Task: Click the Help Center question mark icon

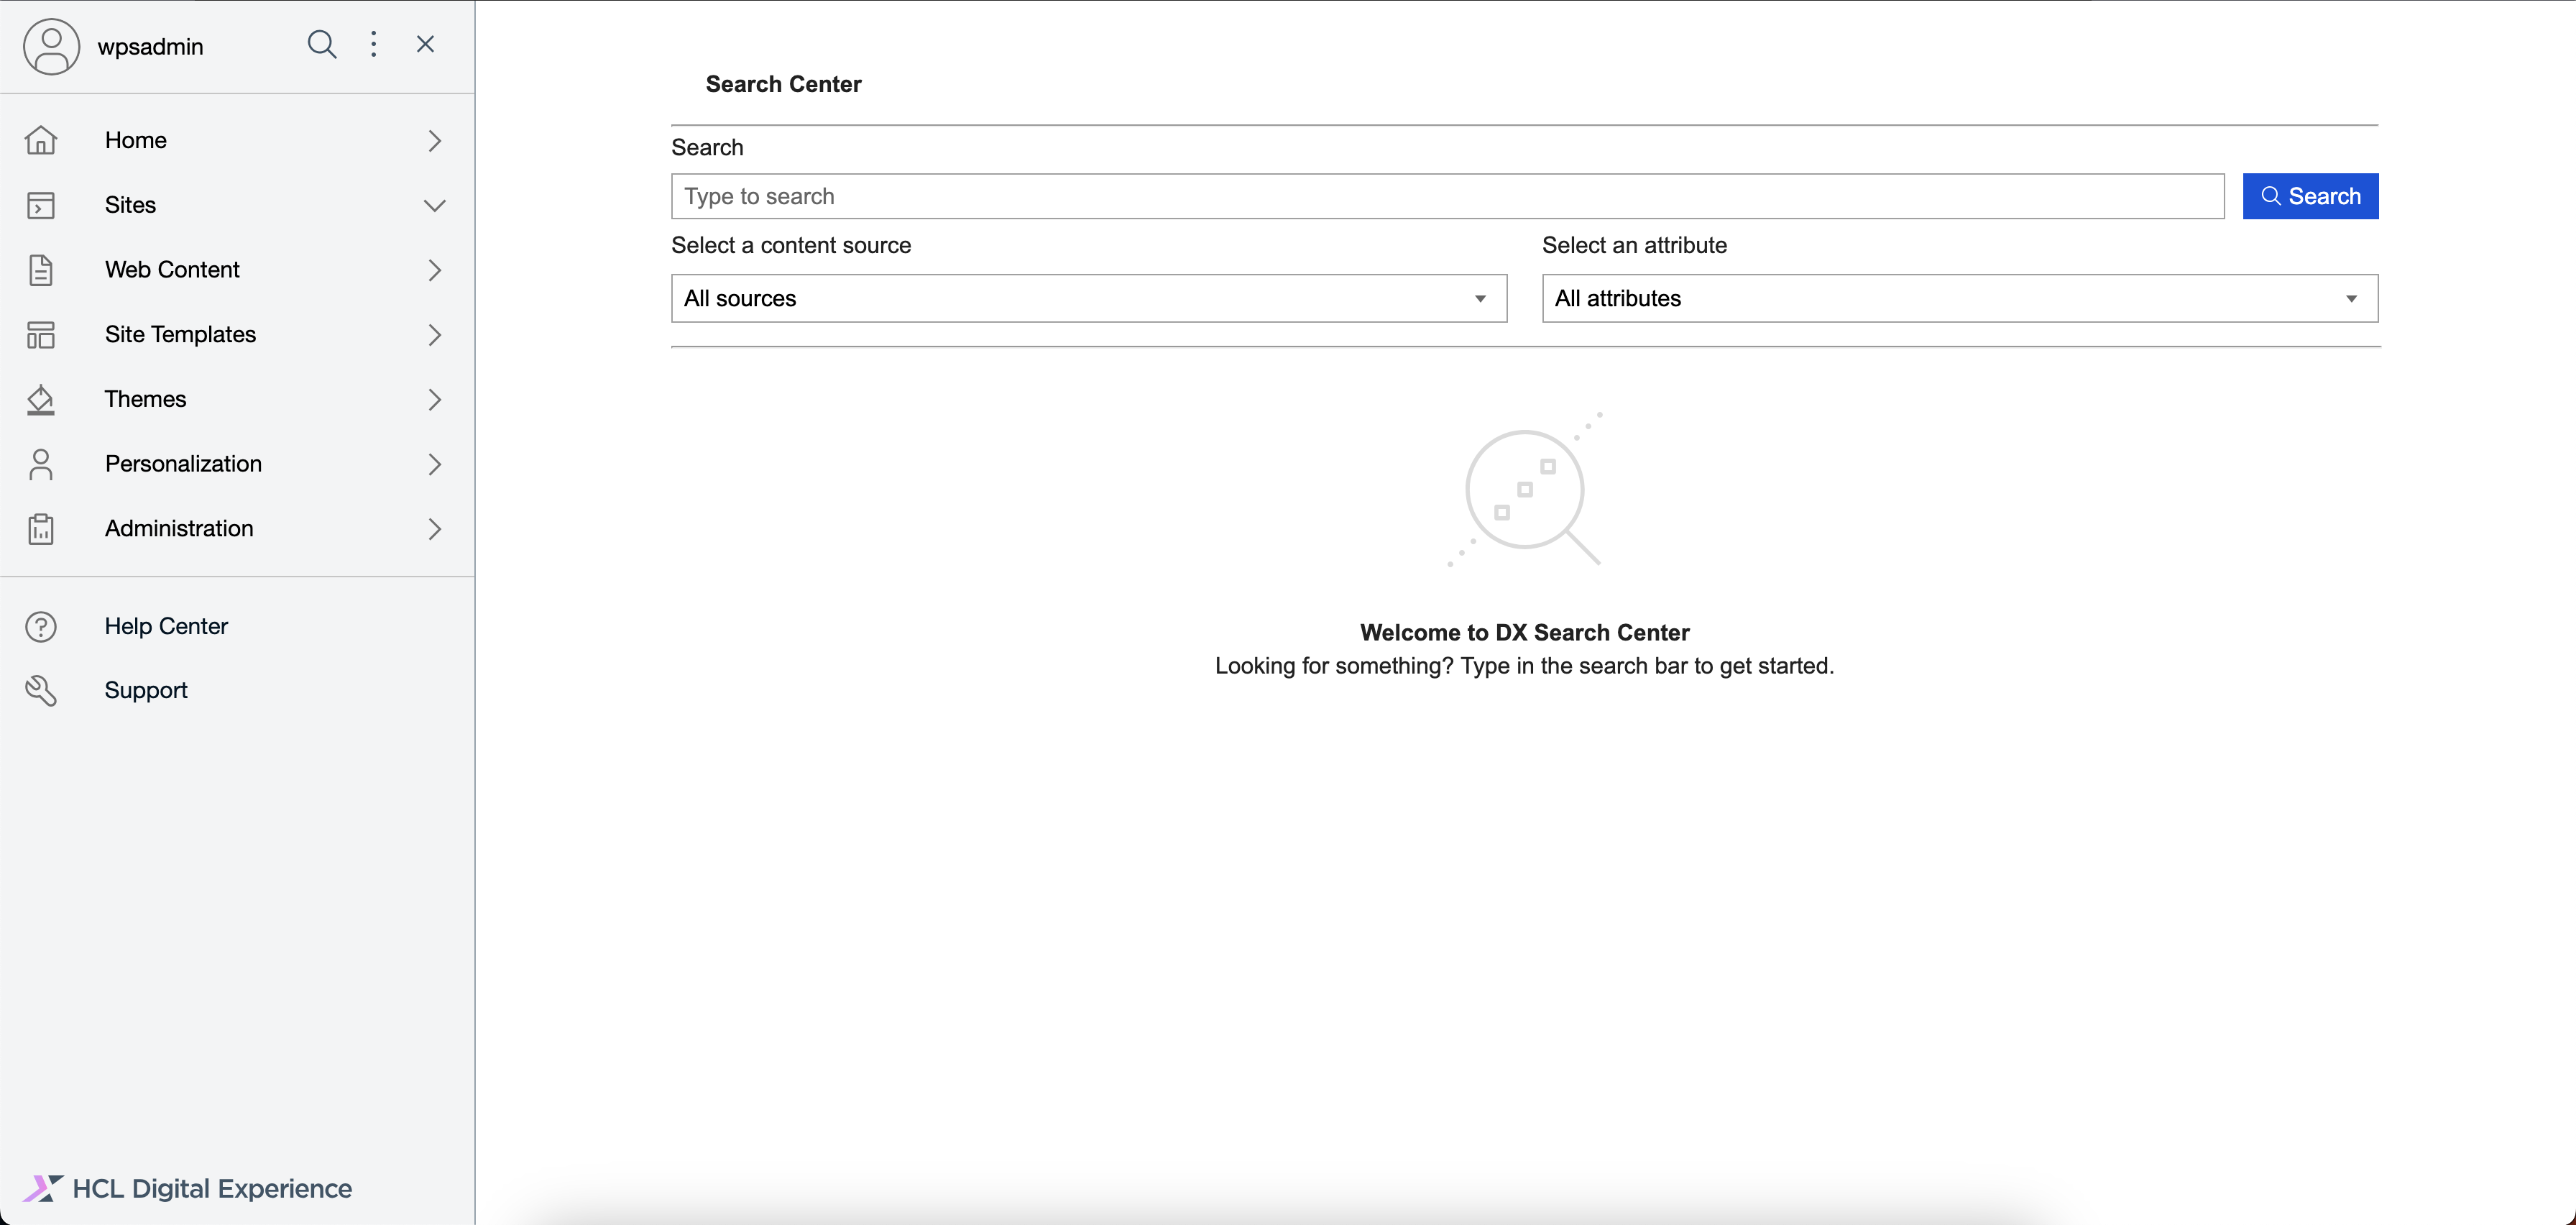Action: (41, 626)
